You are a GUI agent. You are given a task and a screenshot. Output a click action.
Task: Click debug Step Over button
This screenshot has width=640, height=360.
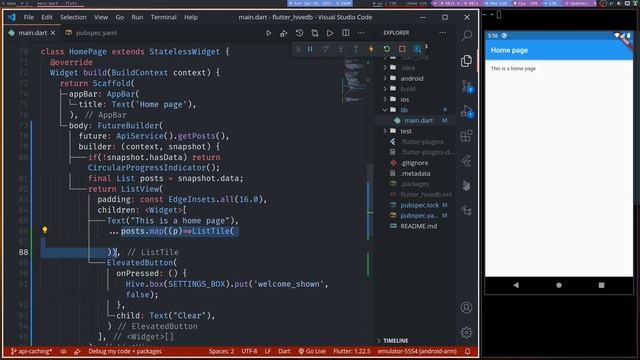coord(325,49)
